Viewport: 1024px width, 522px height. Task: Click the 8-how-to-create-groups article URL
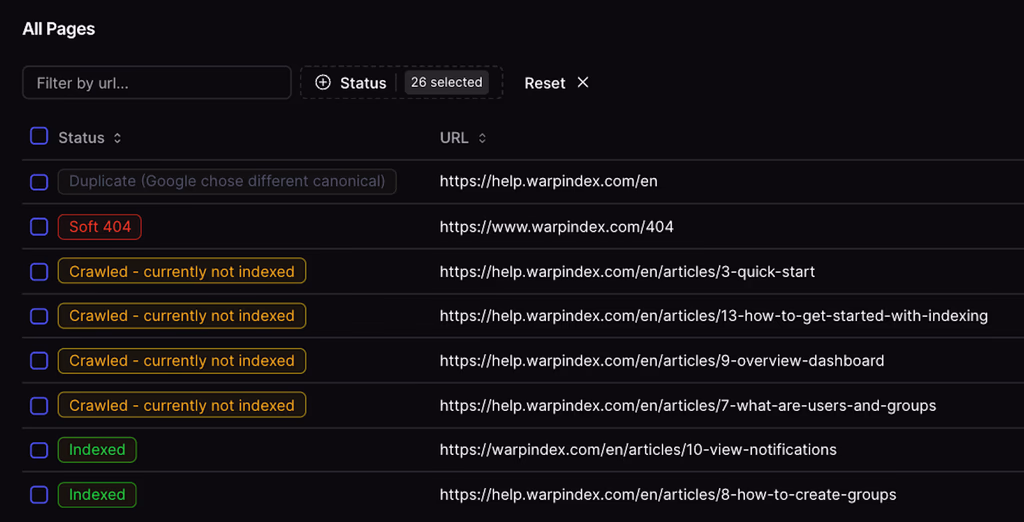click(667, 495)
